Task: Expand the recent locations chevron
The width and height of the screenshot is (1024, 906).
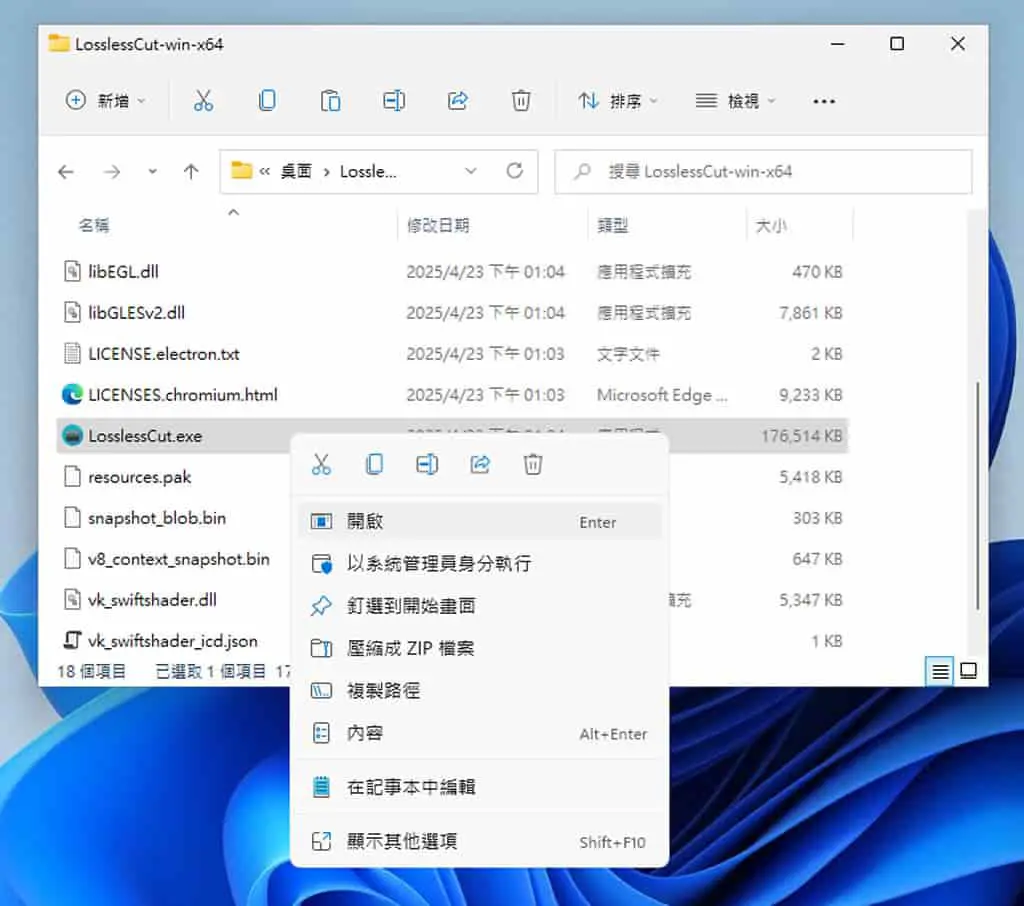Action: 152,172
